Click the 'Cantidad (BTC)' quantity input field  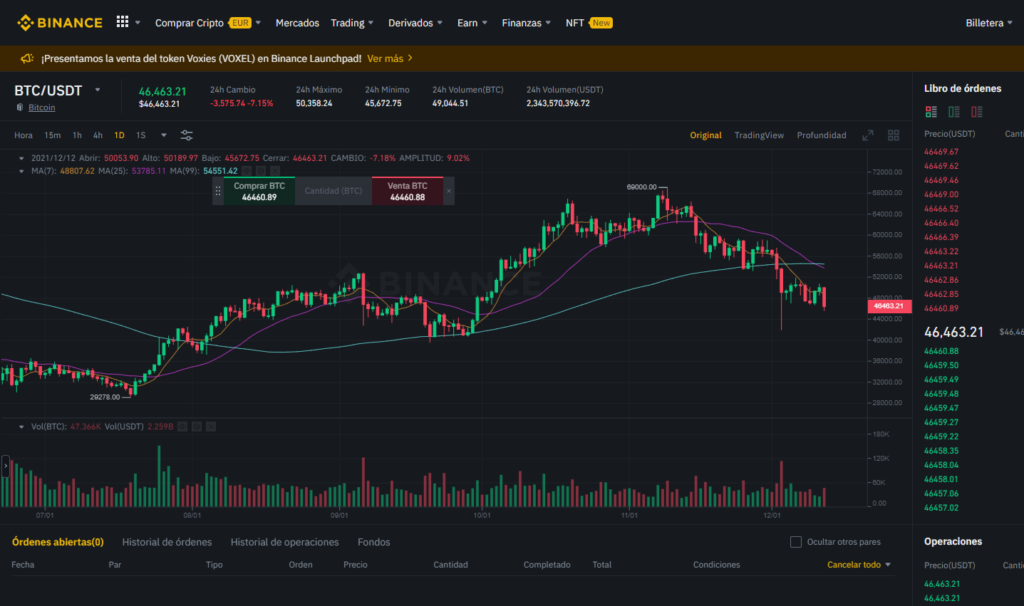(x=333, y=191)
